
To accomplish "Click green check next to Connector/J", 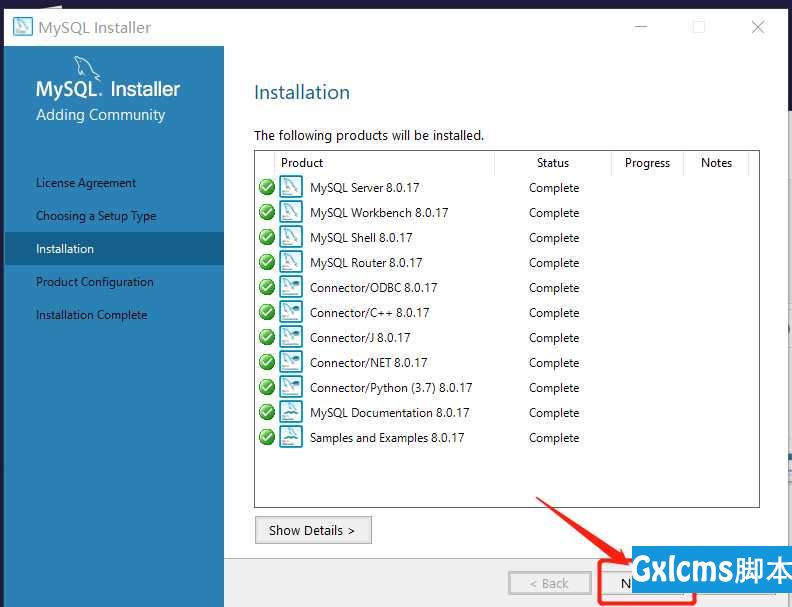I will pos(267,337).
